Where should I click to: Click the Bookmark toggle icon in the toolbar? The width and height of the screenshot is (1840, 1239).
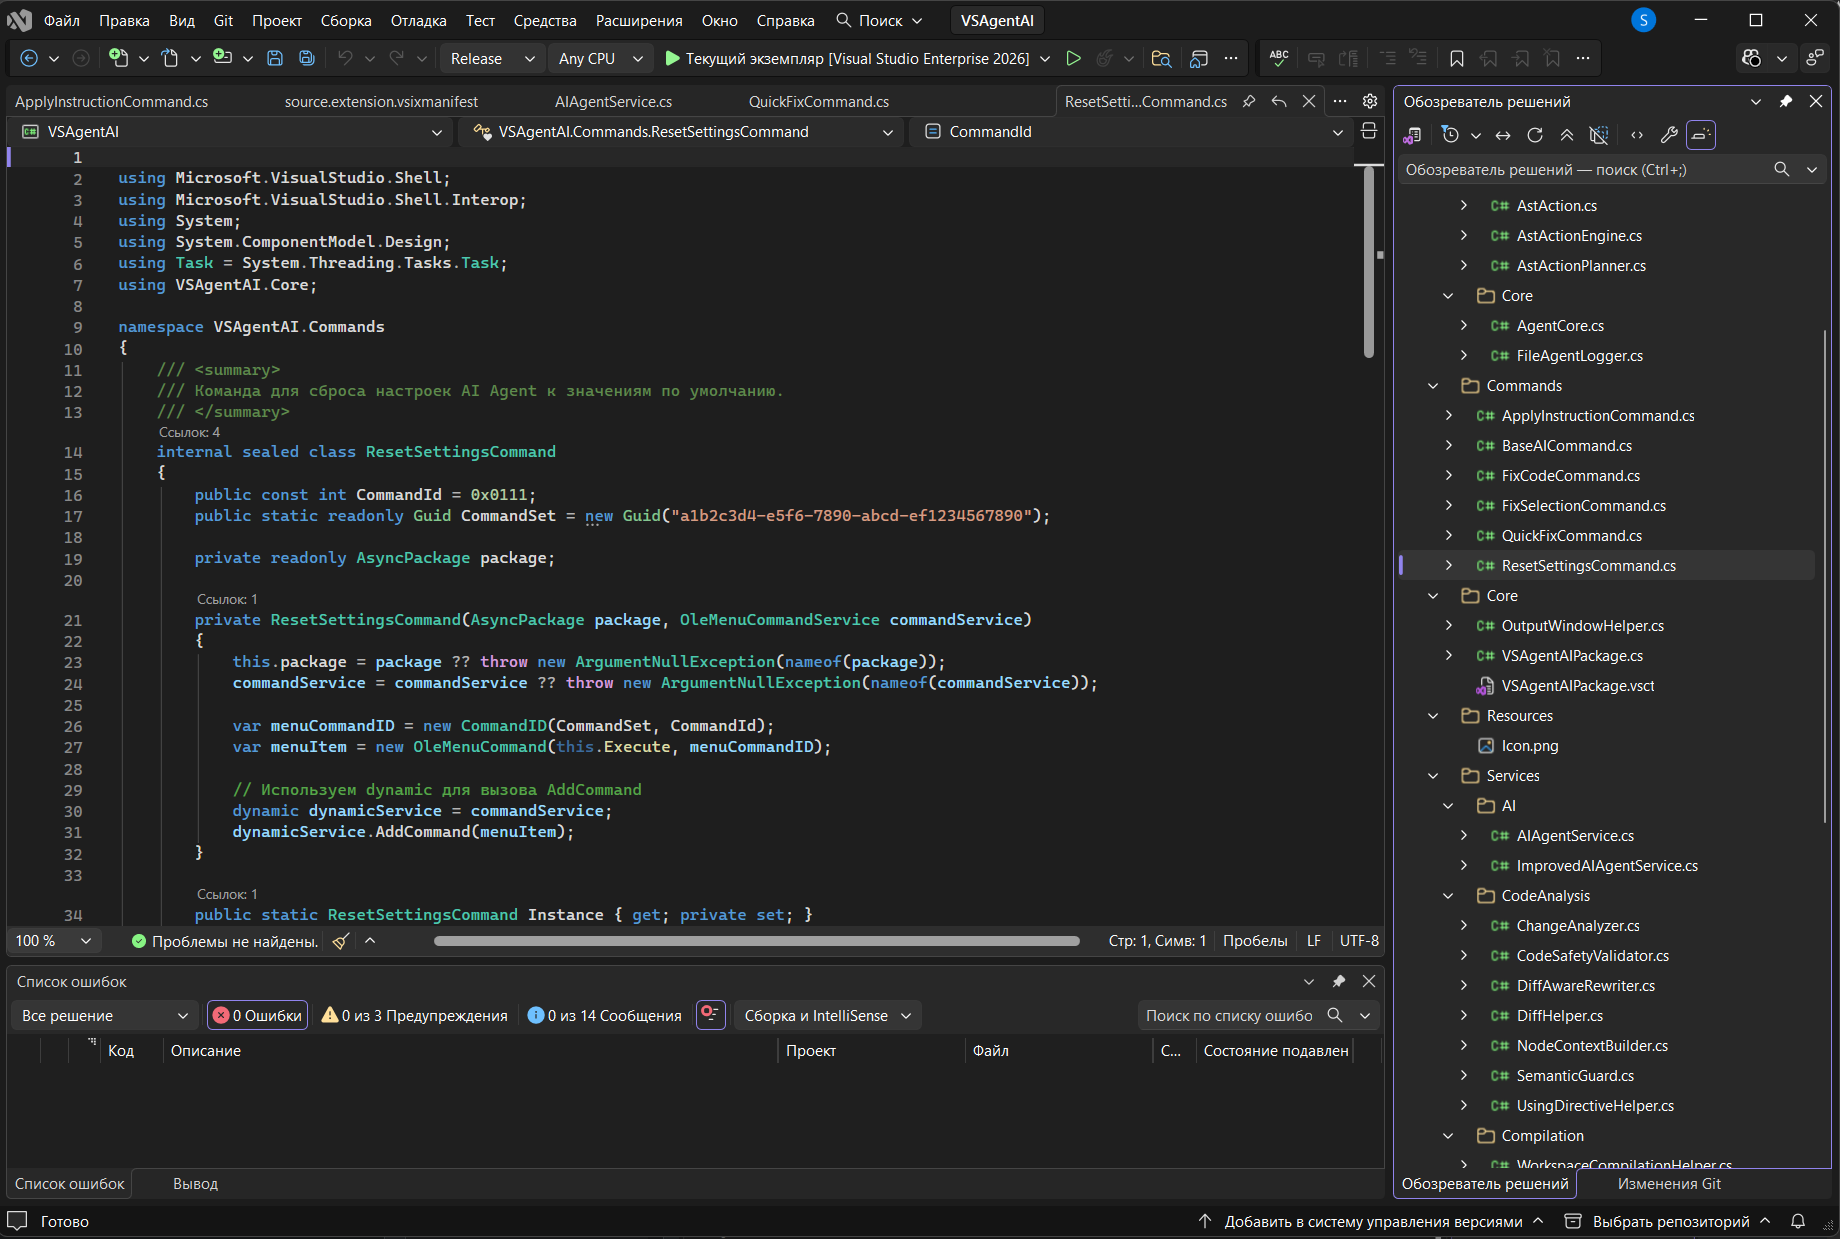[1456, 58]
